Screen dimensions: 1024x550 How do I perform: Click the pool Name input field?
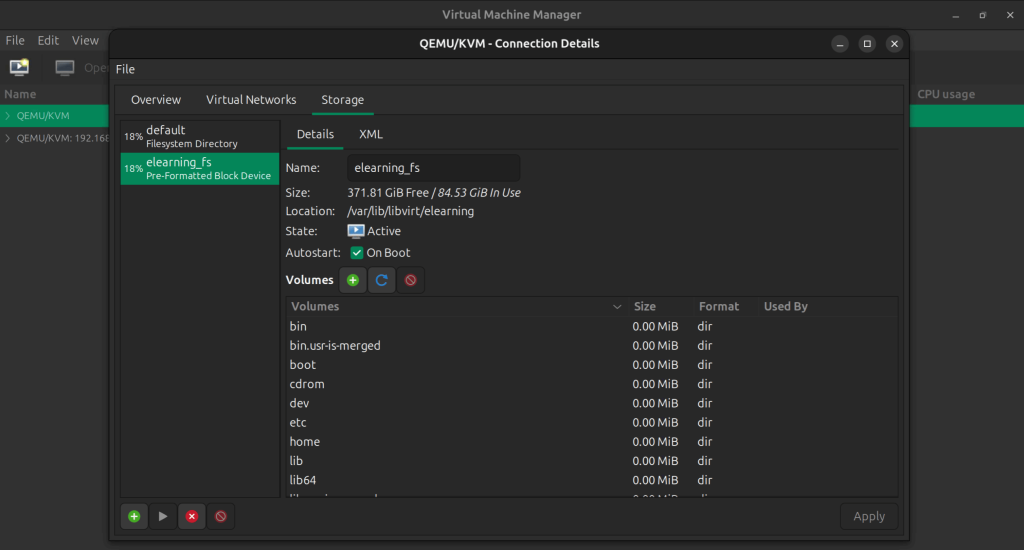(434, 168)
